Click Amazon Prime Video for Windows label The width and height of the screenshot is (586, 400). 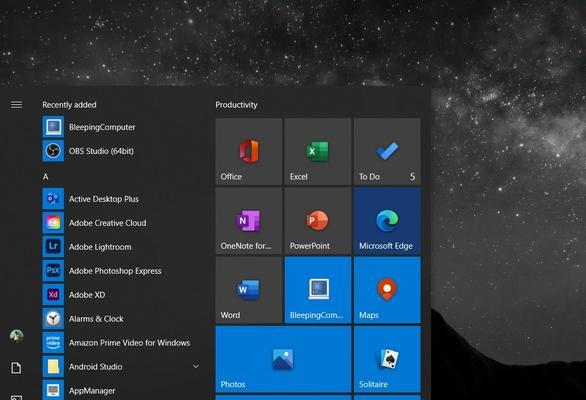click(129, 343)
